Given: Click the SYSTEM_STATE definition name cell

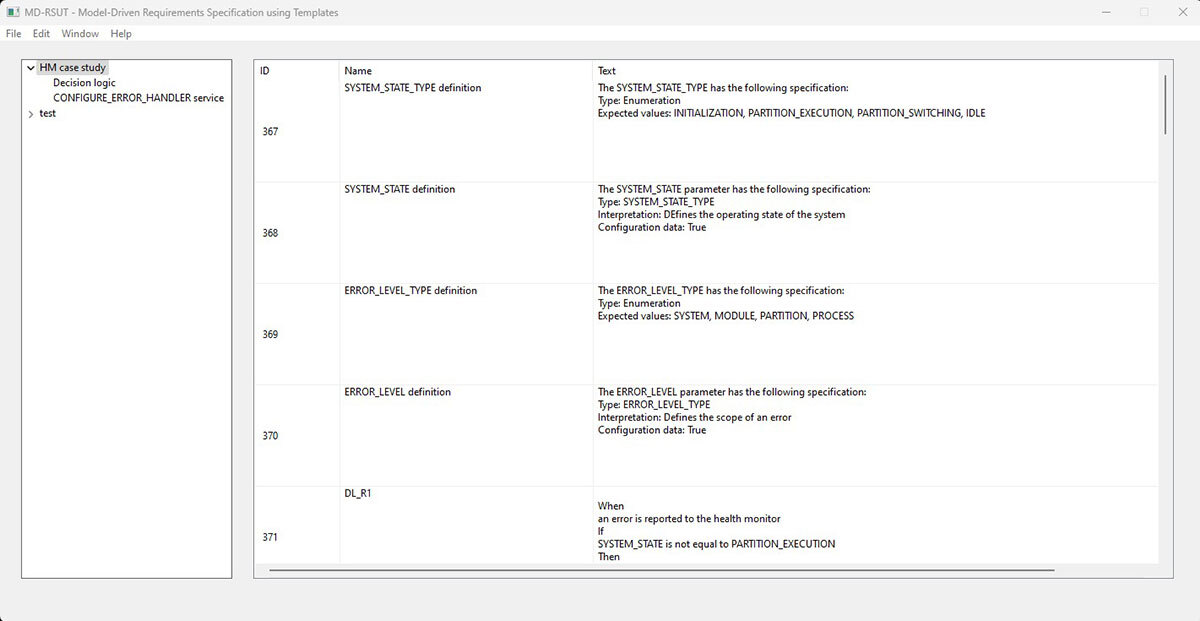Looking at the screenshot, I should (400, 189).
